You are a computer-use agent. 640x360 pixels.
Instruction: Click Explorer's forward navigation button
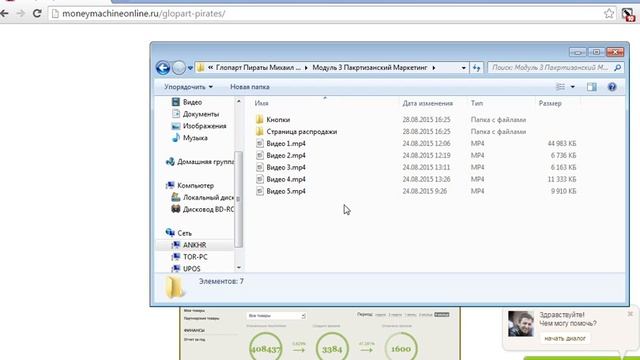(179, 68)
